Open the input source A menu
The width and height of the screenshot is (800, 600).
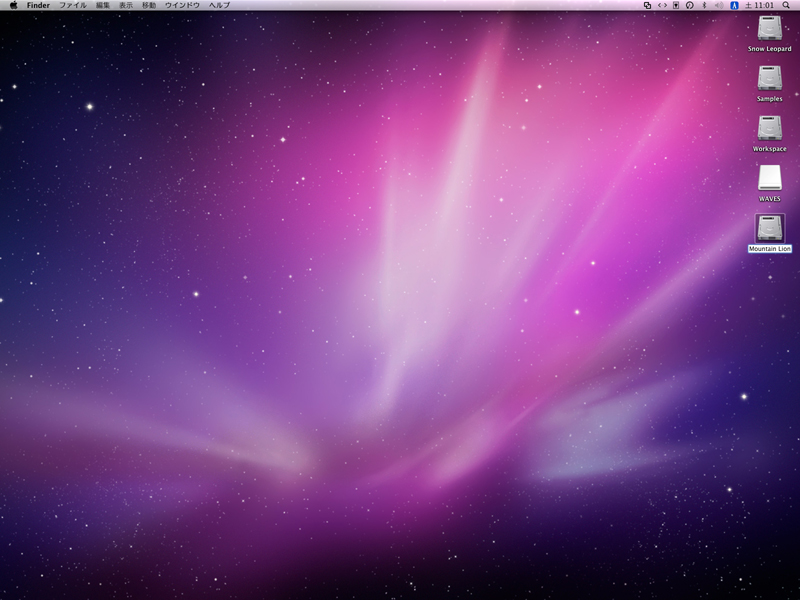734,5
